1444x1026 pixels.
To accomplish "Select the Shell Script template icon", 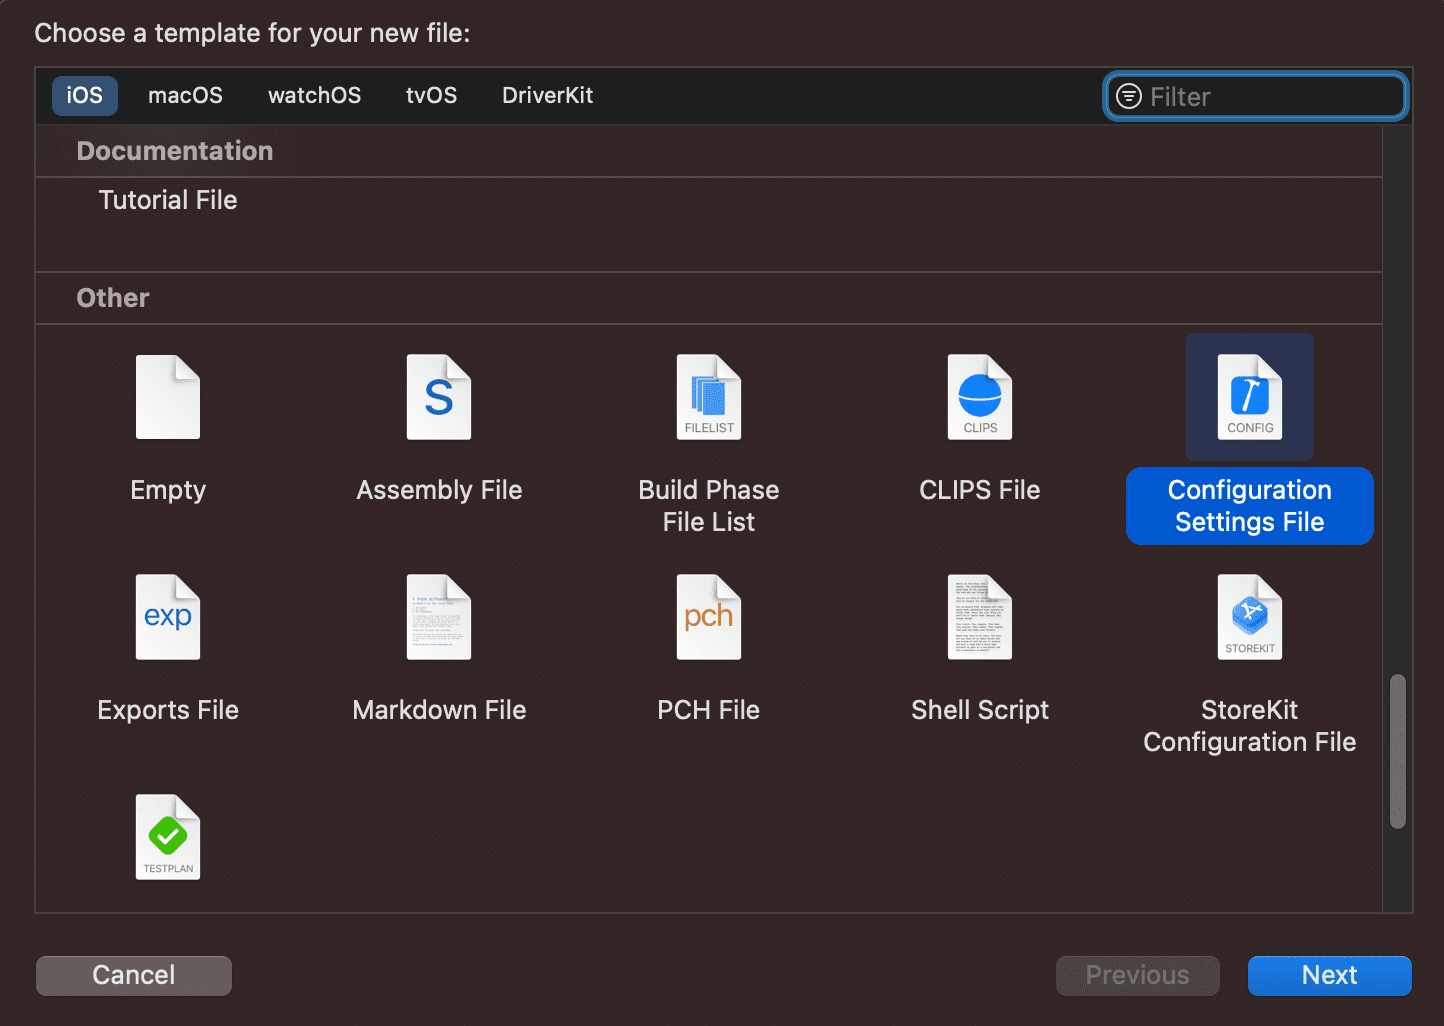I will 980,618.
